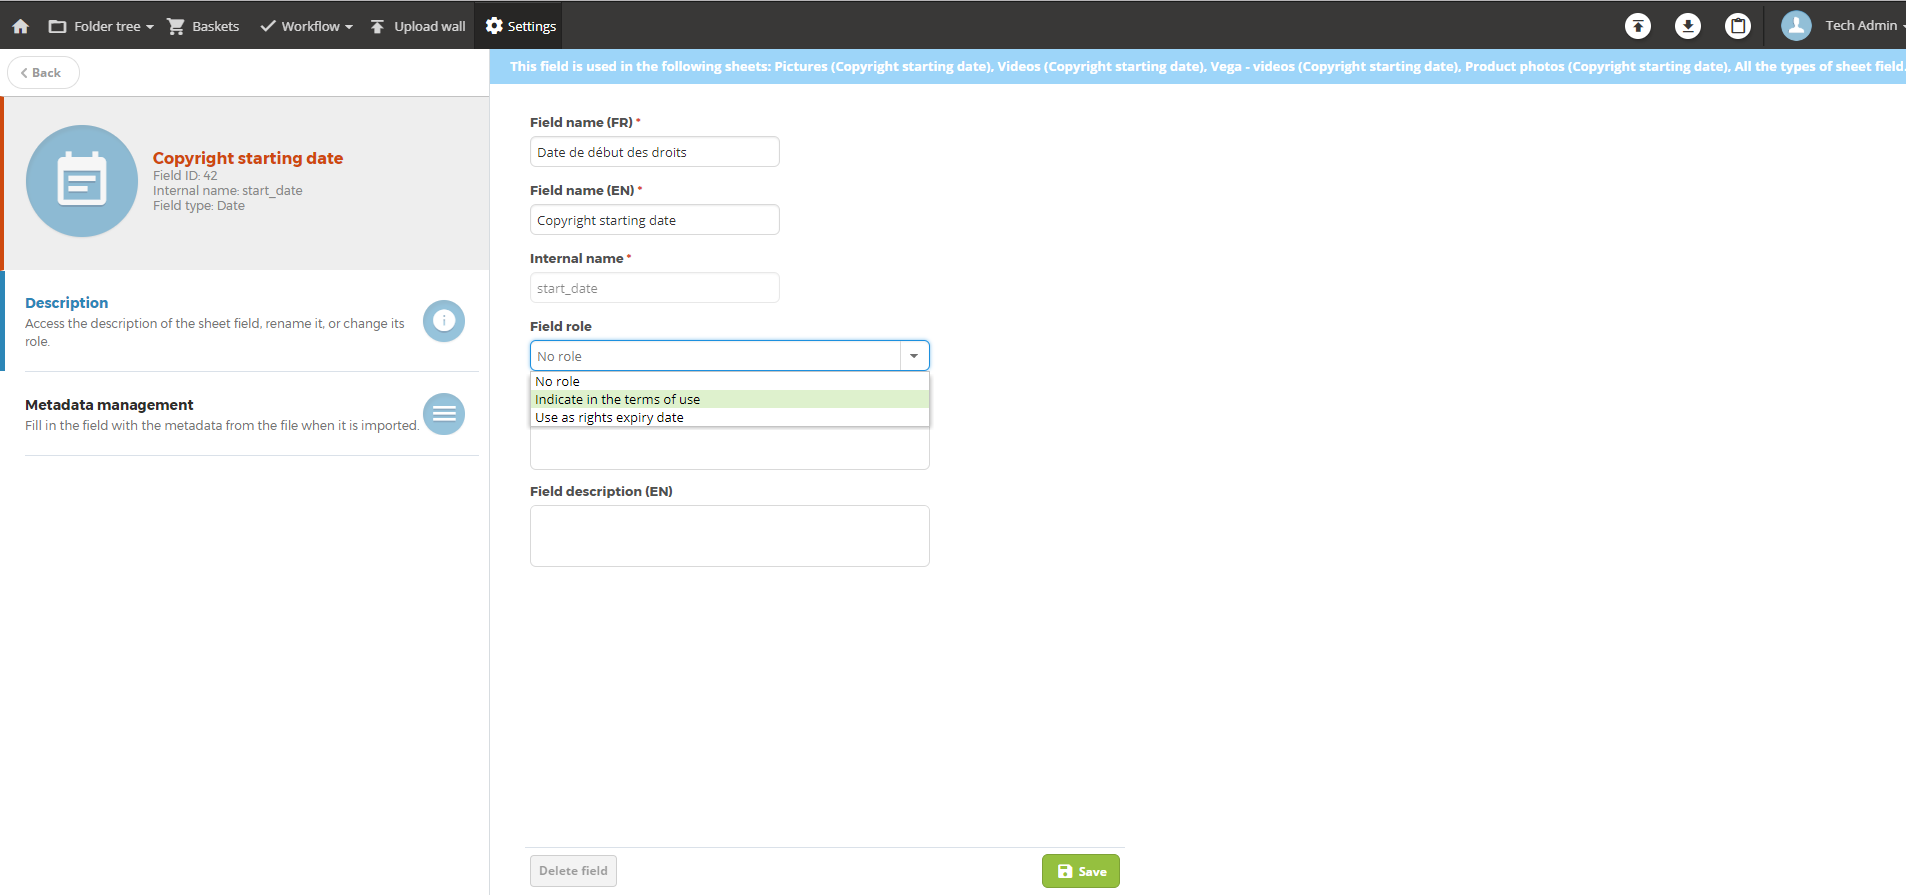Click the Tech Admin user avatar
This screenshot has height=895, width=1906.
1796,26
